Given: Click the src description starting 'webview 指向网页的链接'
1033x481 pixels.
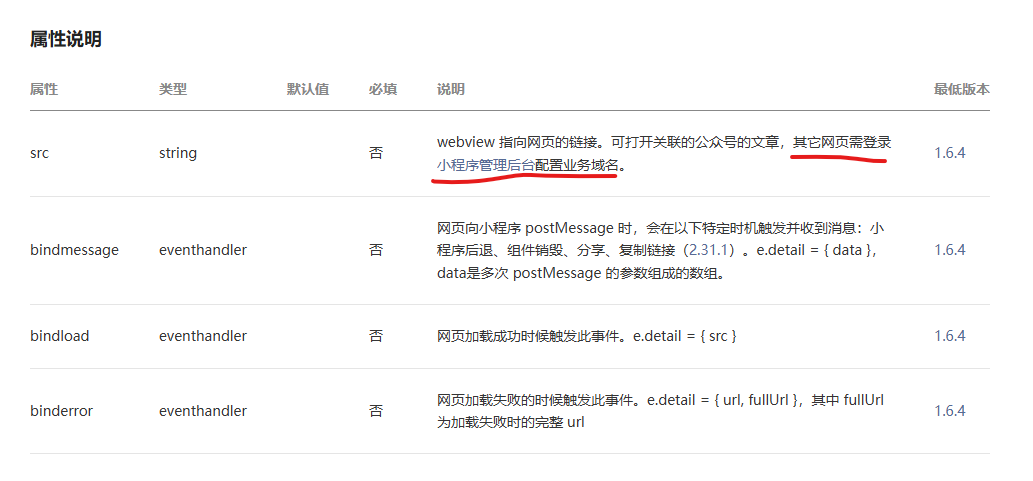Looking at the screenshot, I should tap(663, 154).
